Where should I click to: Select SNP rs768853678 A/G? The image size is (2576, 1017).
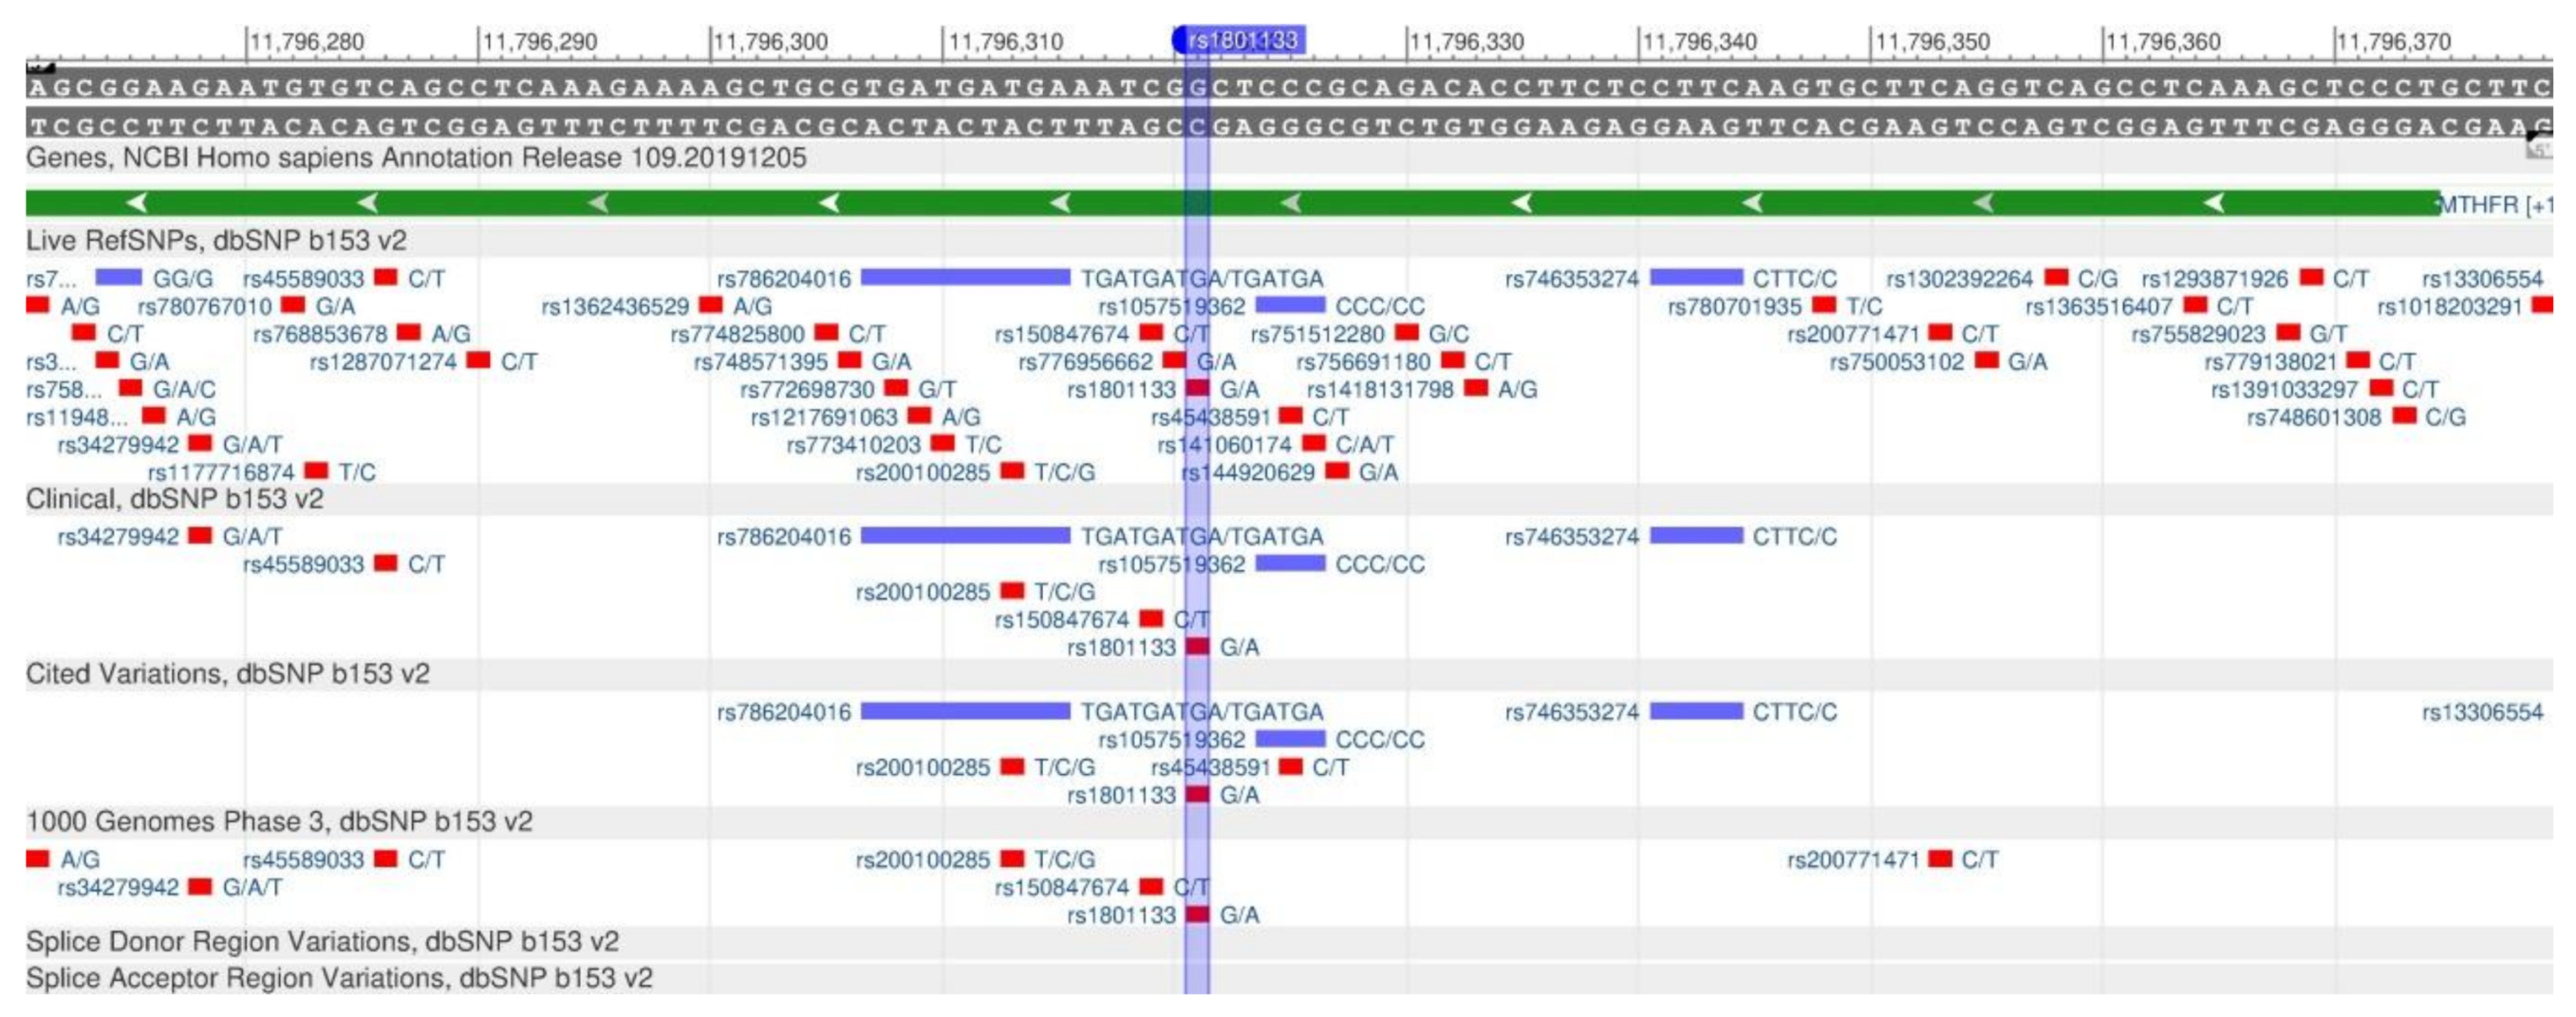[409, 334]
